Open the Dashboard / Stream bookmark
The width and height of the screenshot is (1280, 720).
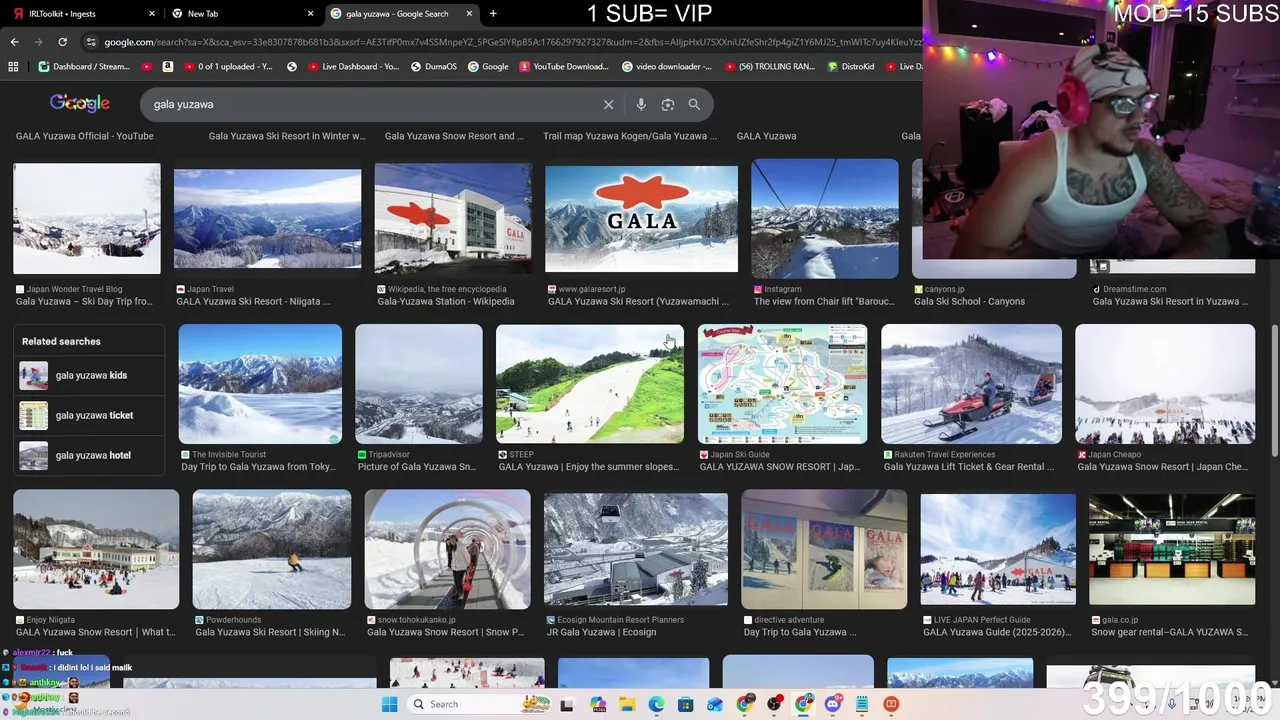(85, 66)
